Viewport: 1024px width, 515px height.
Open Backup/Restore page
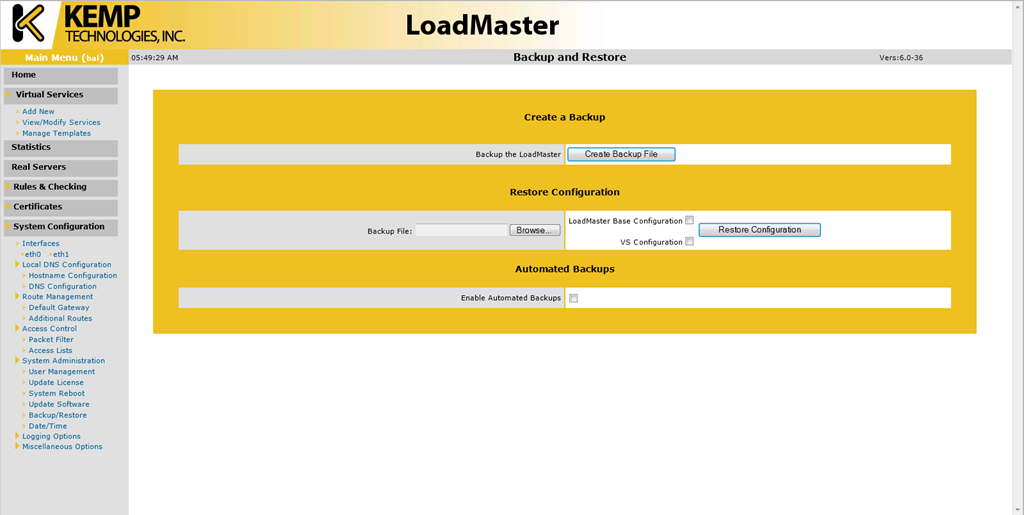click(x=57, y=415)
